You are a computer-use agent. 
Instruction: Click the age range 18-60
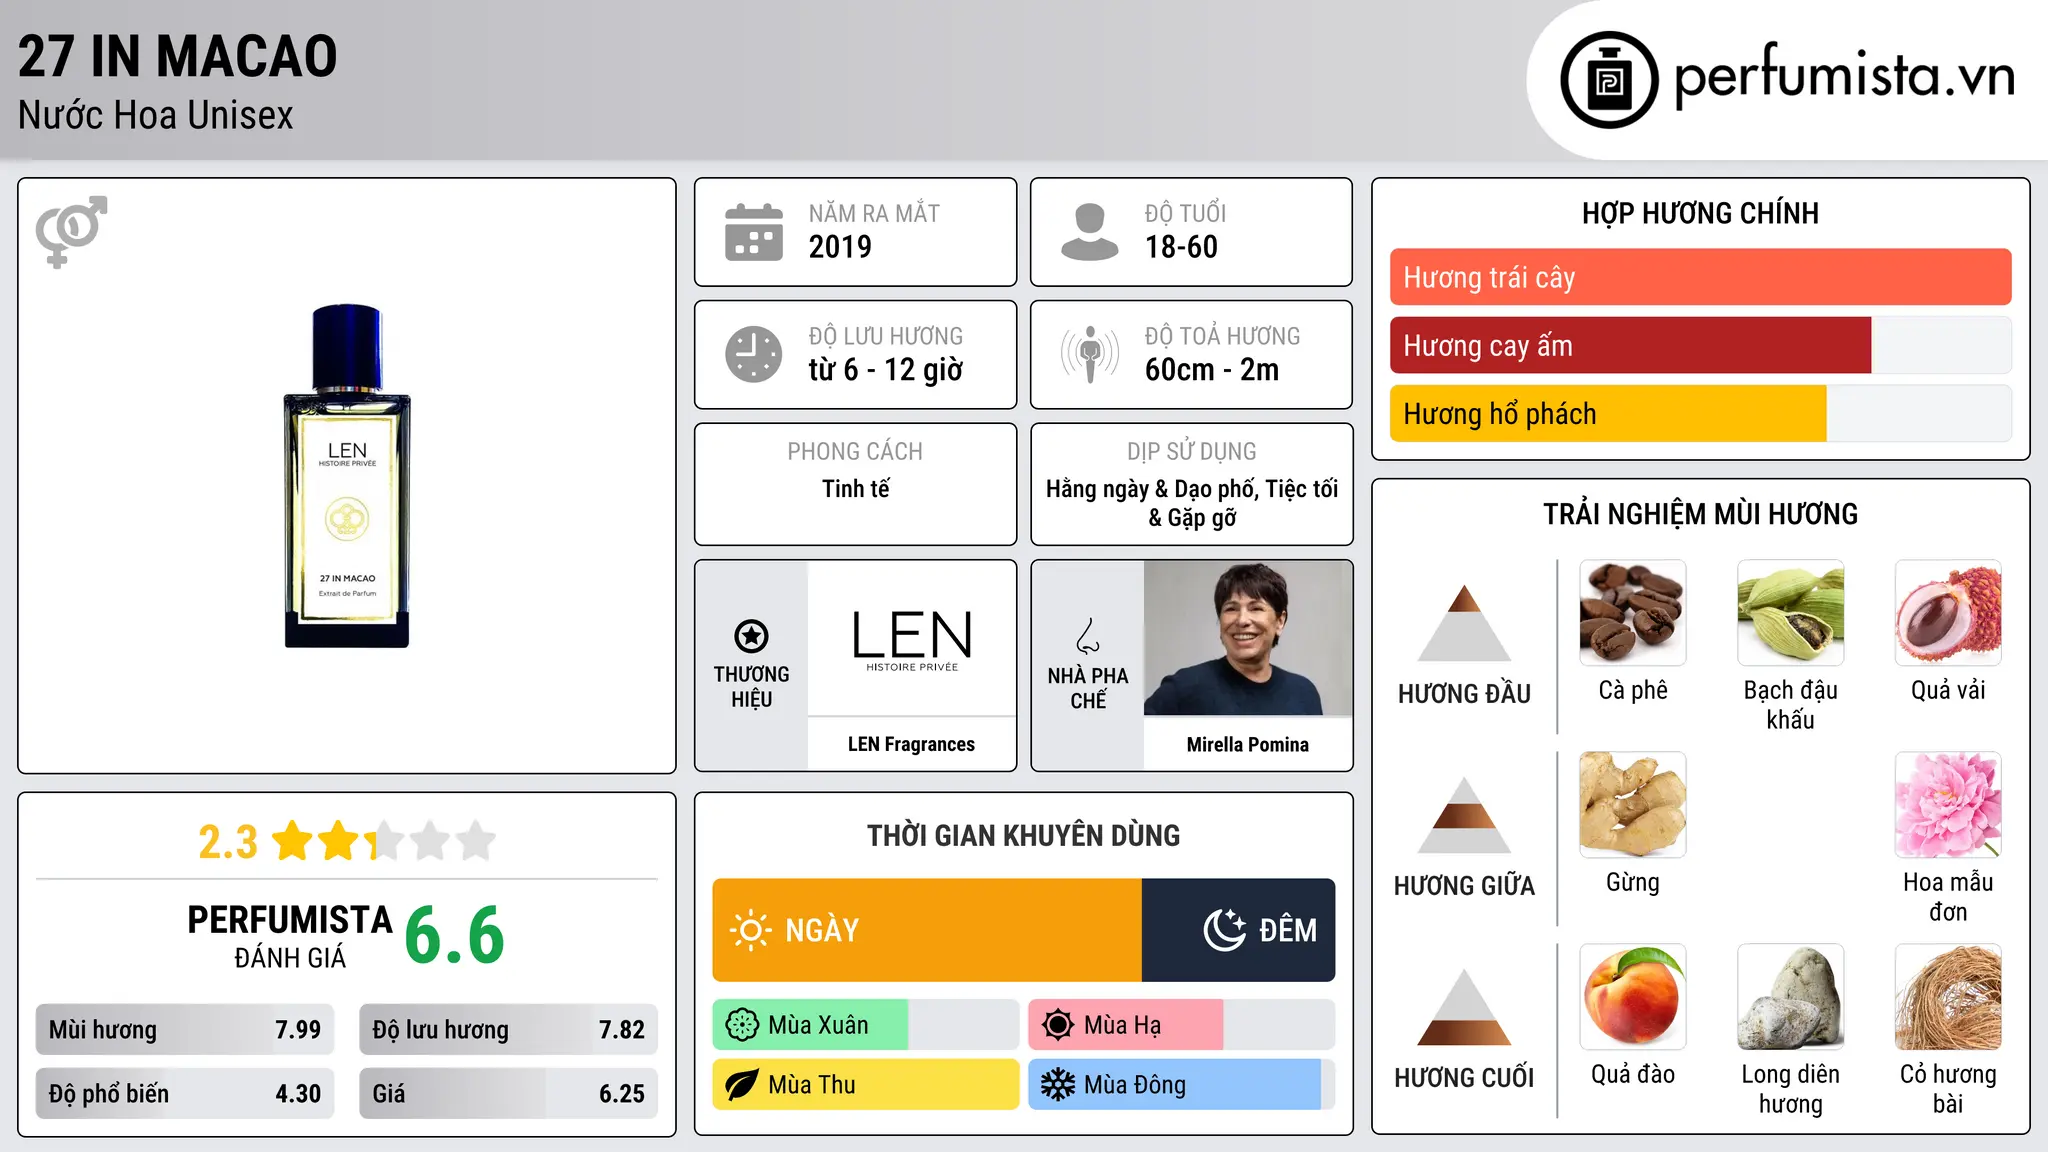coord(1181,247)
